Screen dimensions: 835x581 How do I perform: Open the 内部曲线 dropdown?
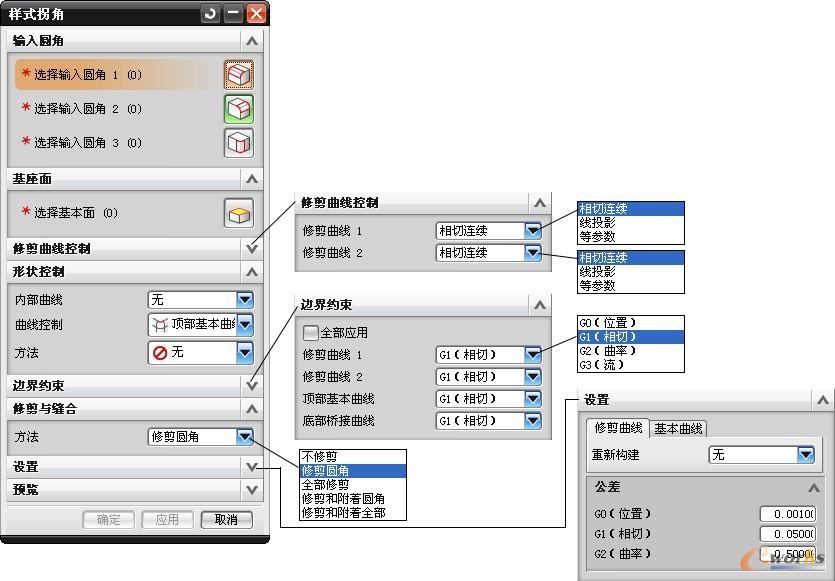pos(244,300)
